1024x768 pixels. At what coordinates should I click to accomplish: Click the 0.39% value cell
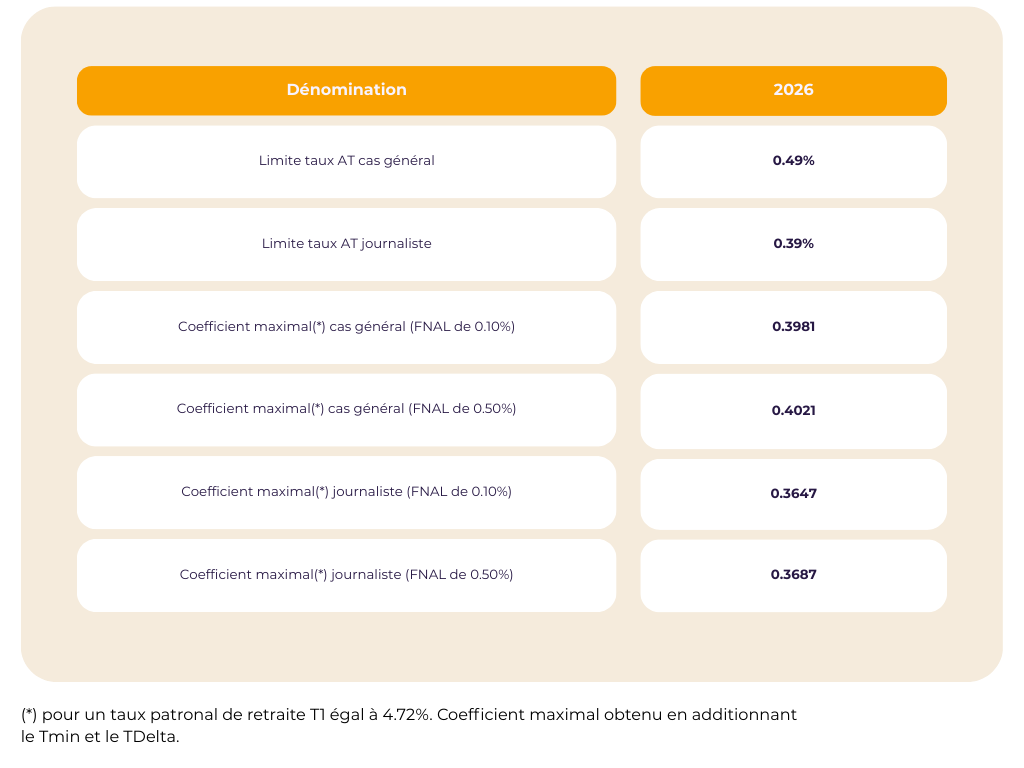tap(793, 244)
